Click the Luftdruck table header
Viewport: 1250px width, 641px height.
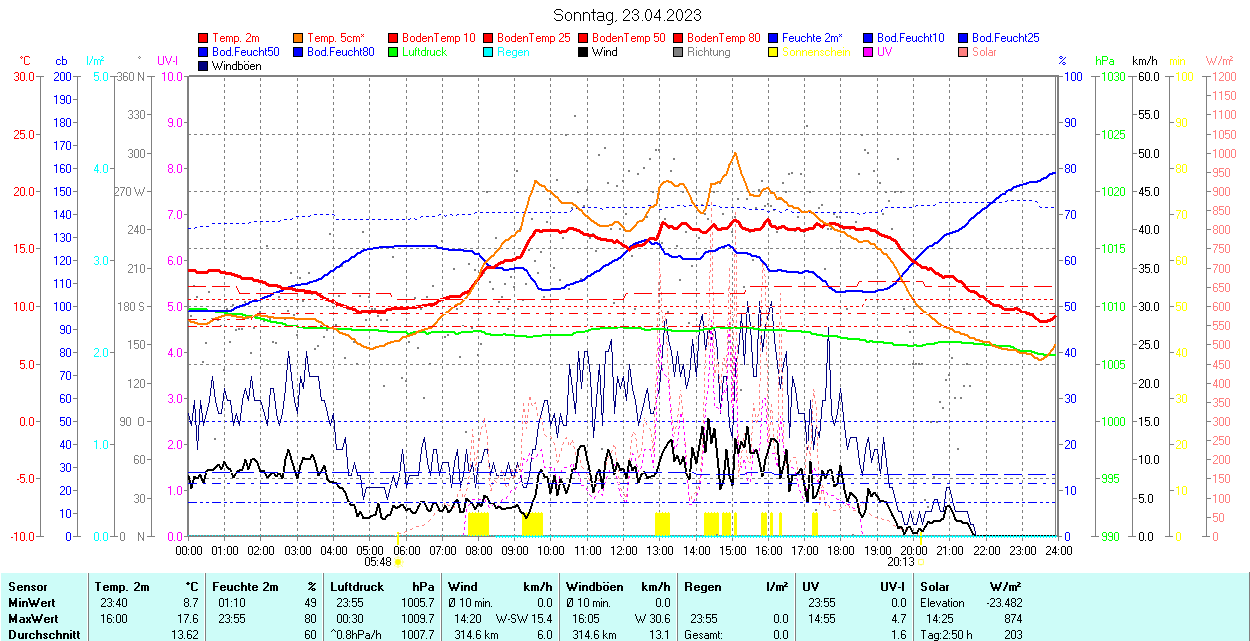pyautogui.click(x=359, y=587)
